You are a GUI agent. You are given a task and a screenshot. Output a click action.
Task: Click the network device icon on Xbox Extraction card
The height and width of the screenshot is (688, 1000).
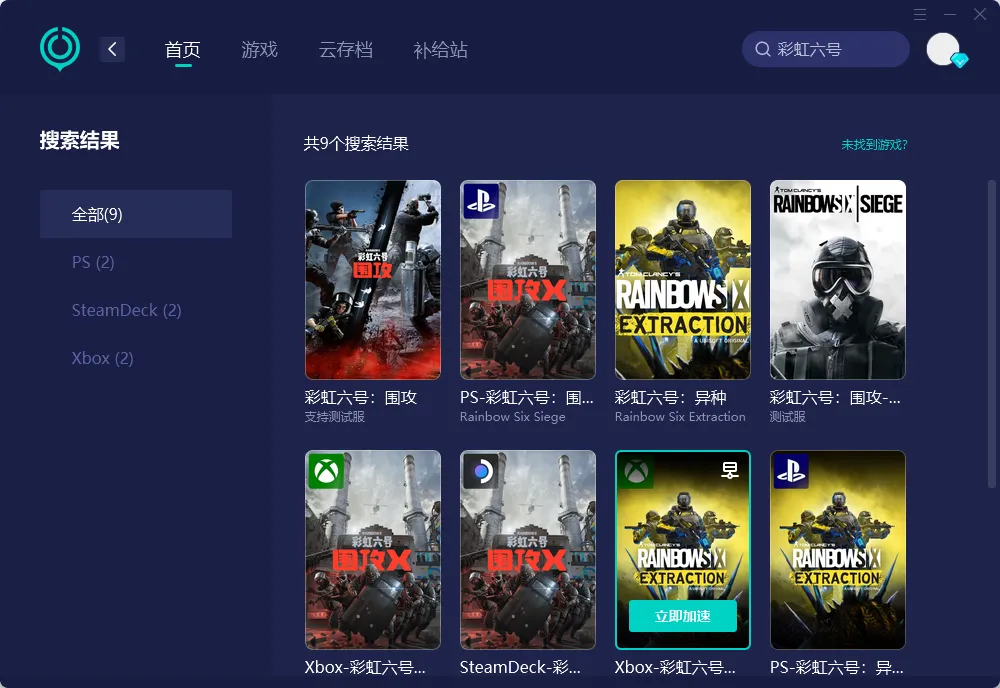point(730,471)
